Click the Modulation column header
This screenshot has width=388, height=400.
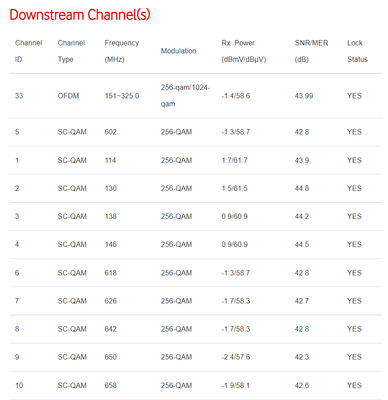click(178, 51)
